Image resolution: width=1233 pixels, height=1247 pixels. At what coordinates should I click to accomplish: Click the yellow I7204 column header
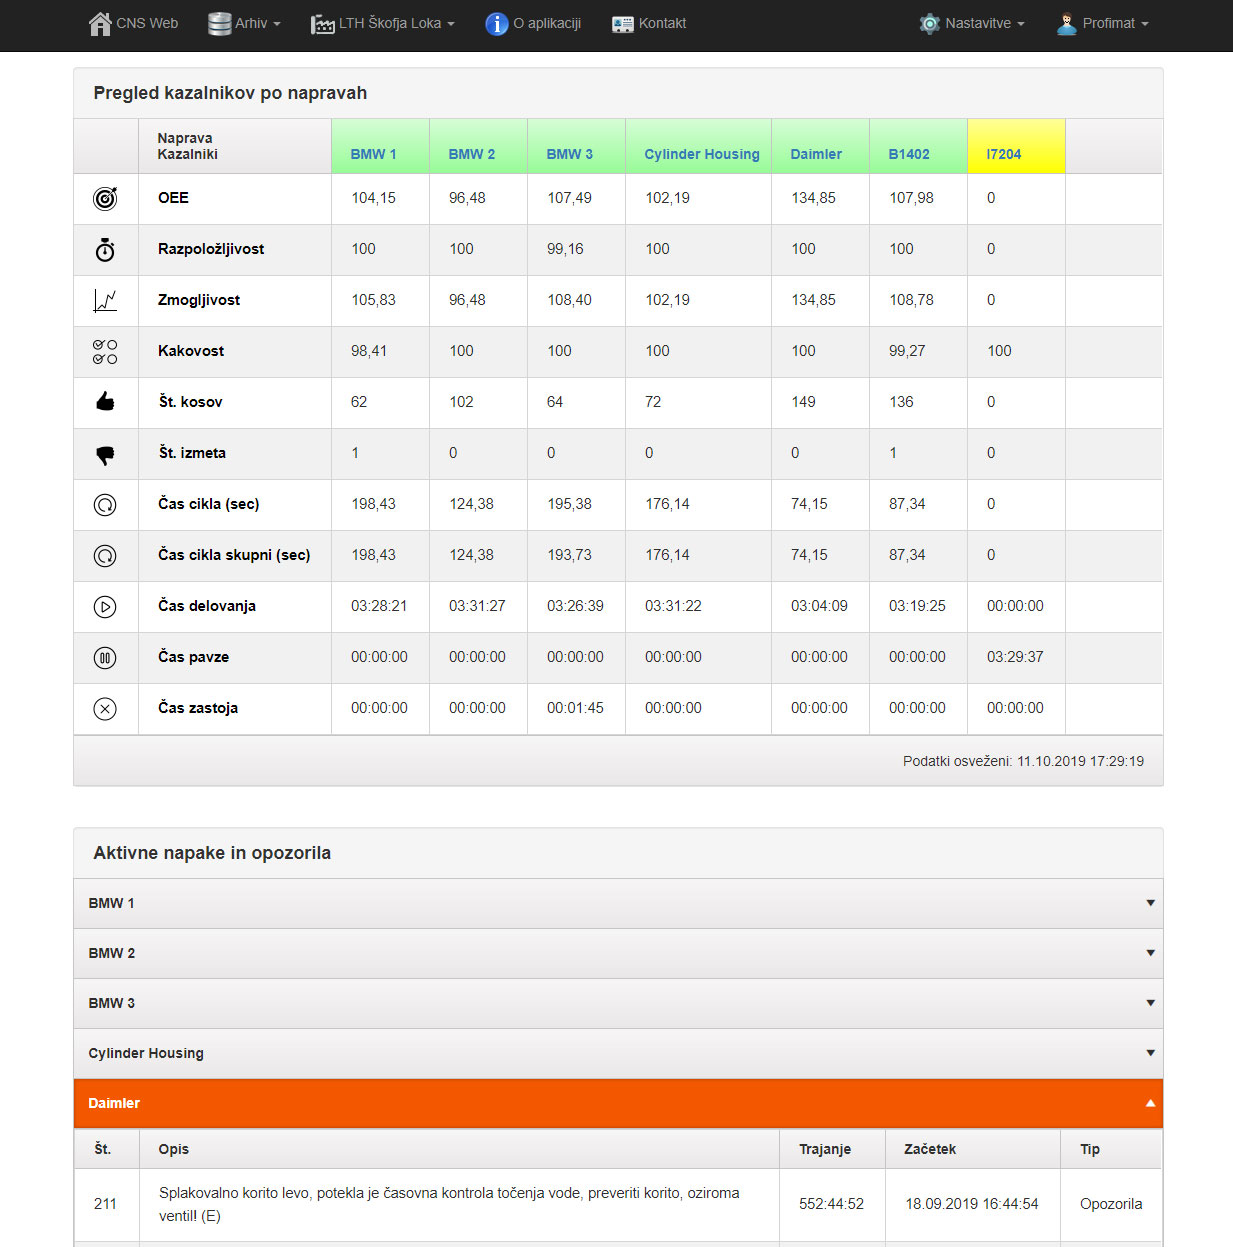[1004, 154]
